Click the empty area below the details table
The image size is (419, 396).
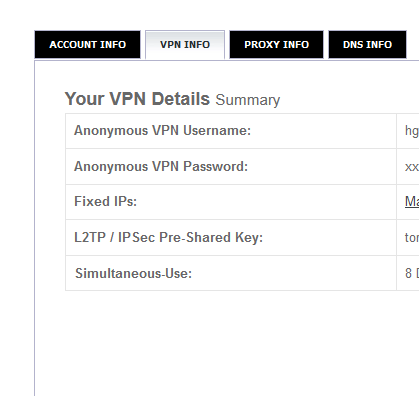tap(227, 343)
